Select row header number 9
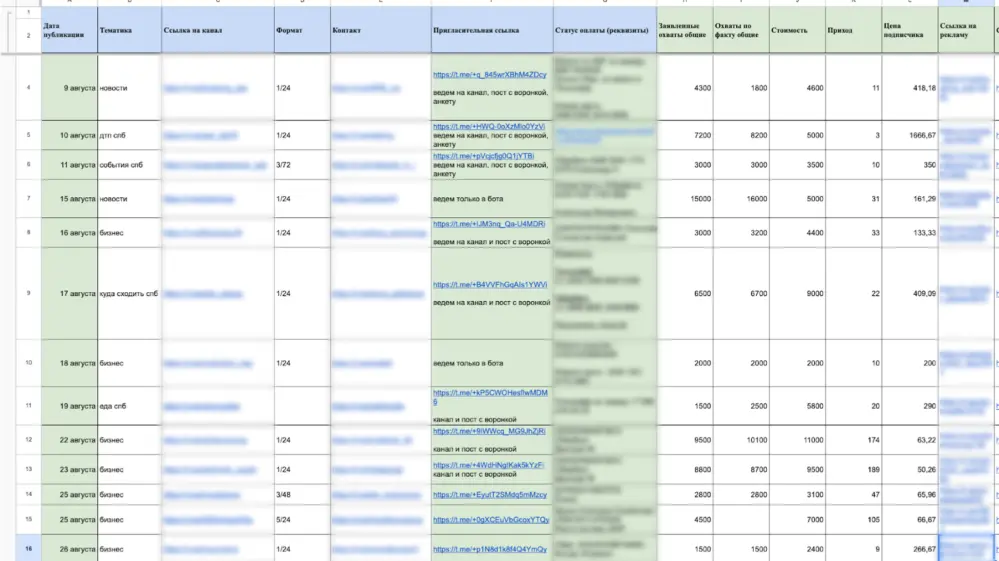This screenshot has height=561, width=999. click(x=28, y=294)
